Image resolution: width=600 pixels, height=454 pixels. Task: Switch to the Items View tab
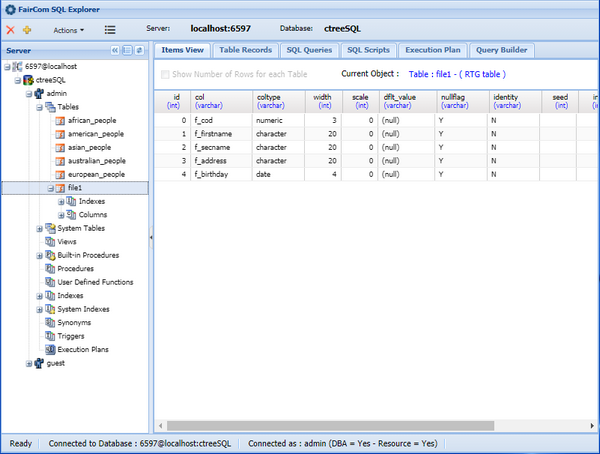tap(182, 50)
